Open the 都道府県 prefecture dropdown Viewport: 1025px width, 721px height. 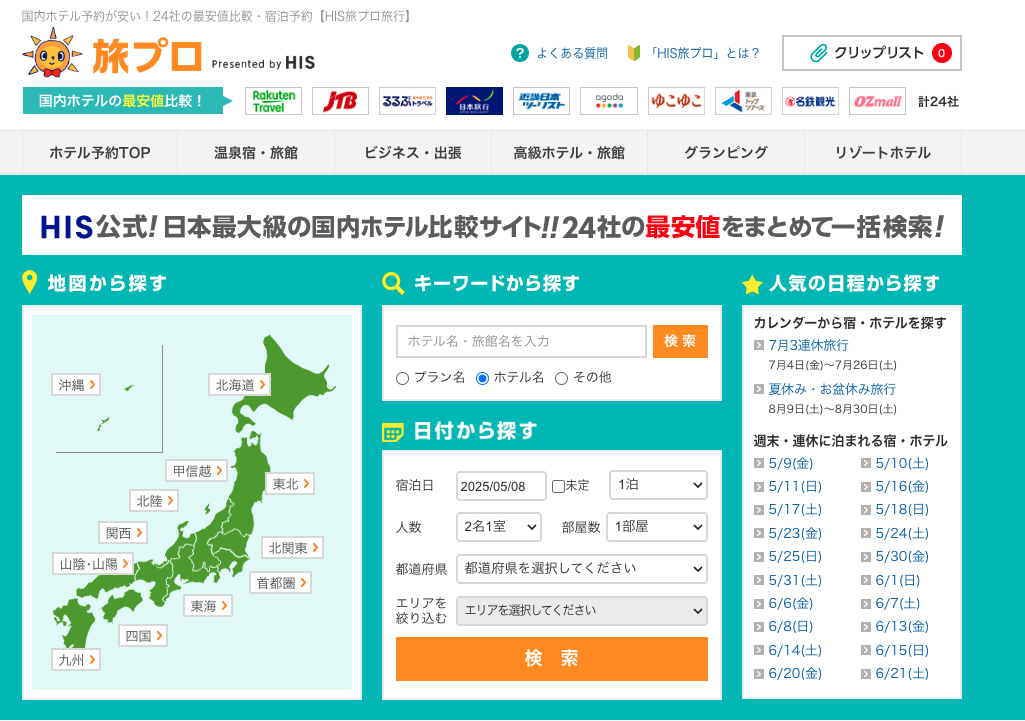(x=582, y=569)
